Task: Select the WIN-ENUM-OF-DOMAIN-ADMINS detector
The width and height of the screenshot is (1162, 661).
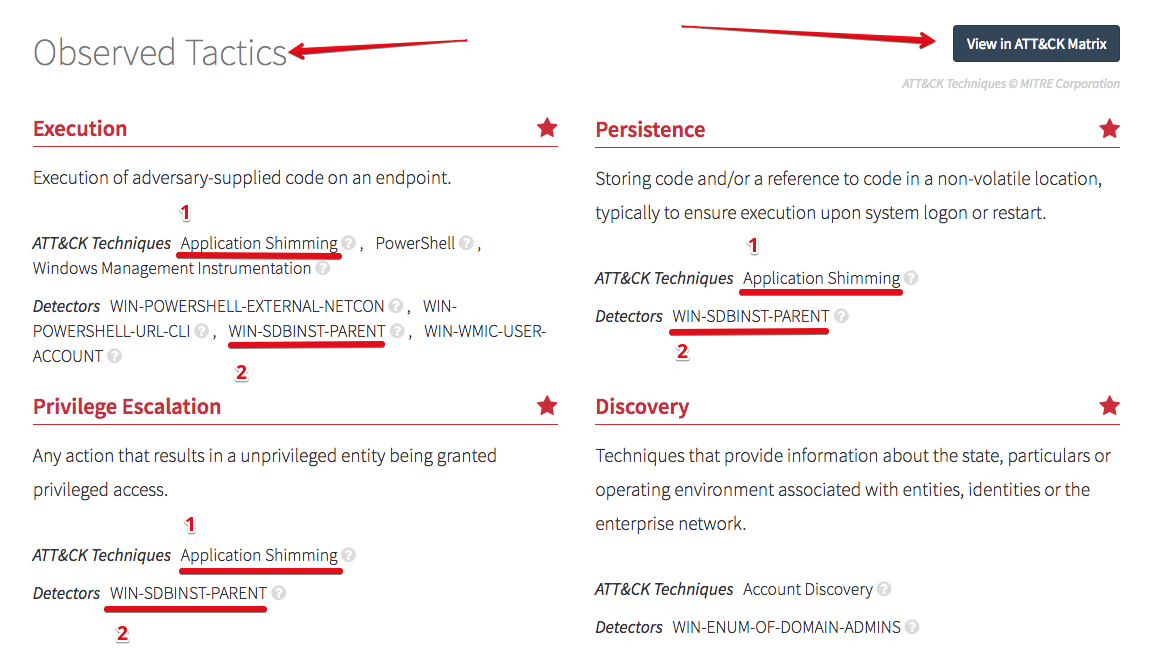Action: 786,628
